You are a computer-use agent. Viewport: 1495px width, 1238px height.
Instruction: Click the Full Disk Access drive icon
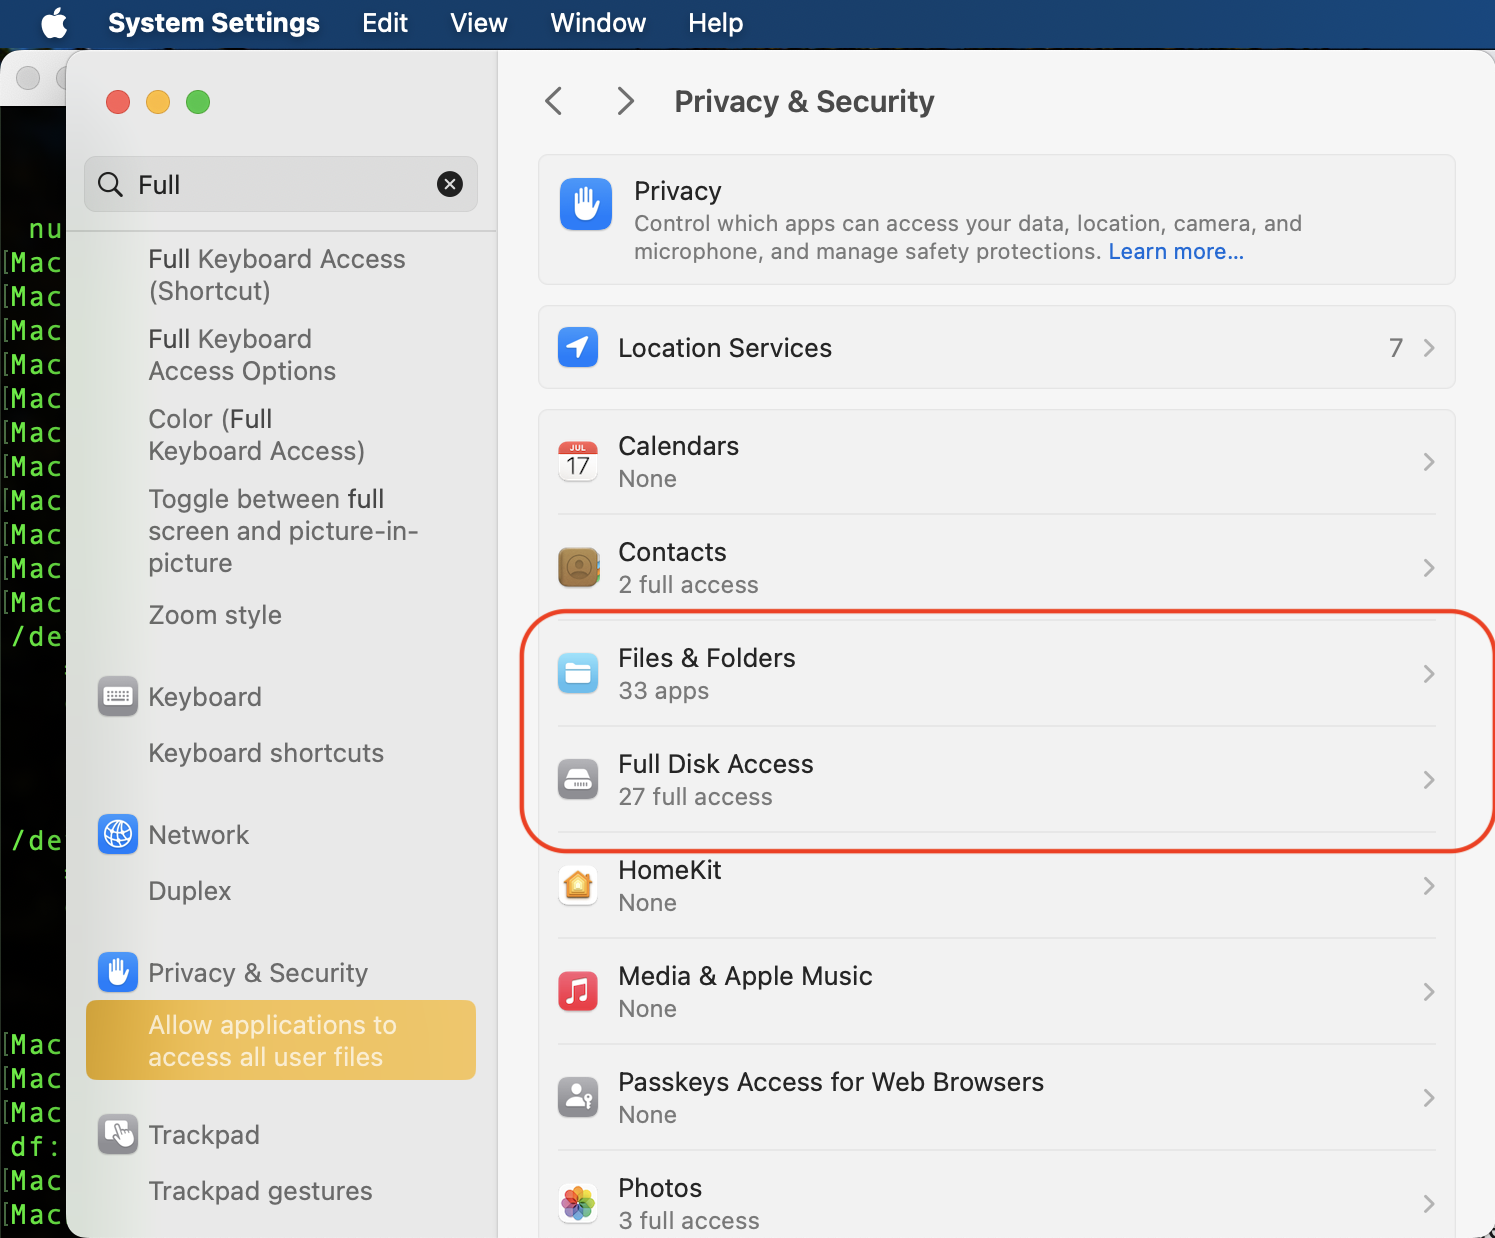(x=578, y=780)
